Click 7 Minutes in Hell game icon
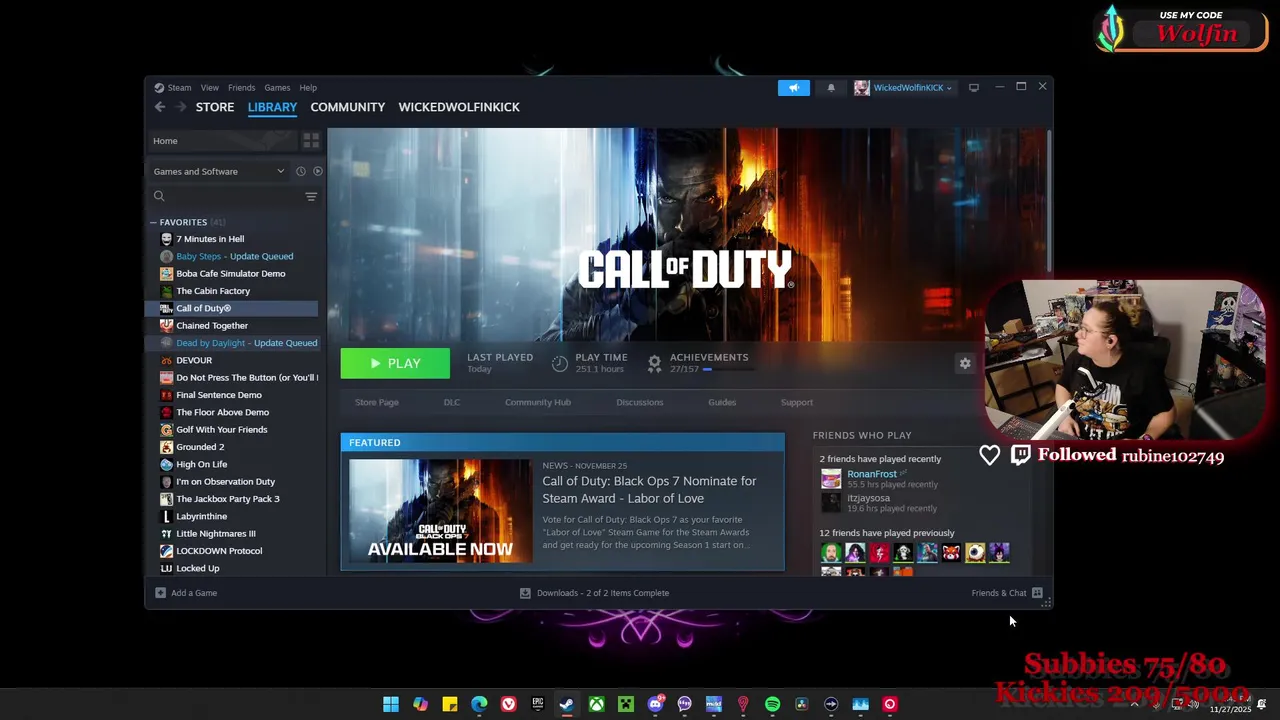The height and width of the screenshot is (720, 1280). [x=167, y=239]
